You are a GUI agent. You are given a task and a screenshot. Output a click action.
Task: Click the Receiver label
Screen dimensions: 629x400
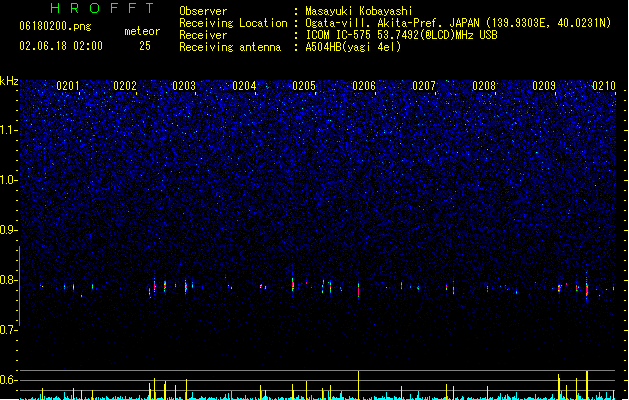point(203,35)
